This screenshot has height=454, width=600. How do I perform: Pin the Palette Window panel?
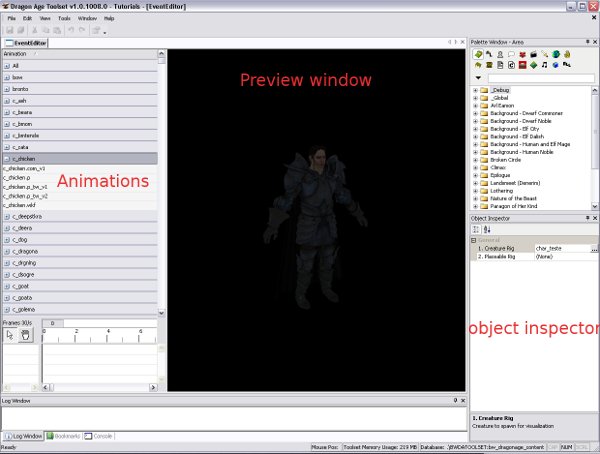pyautogui.click(x=586, y=41)
